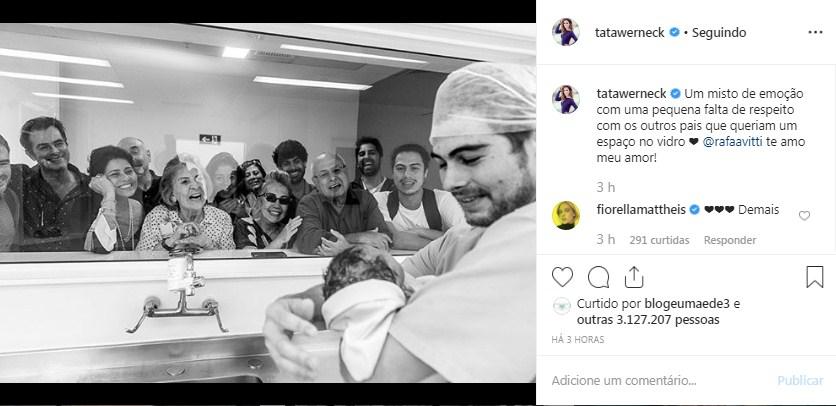
Task: Like the post with the heart icon
Action: coord(562,277)
